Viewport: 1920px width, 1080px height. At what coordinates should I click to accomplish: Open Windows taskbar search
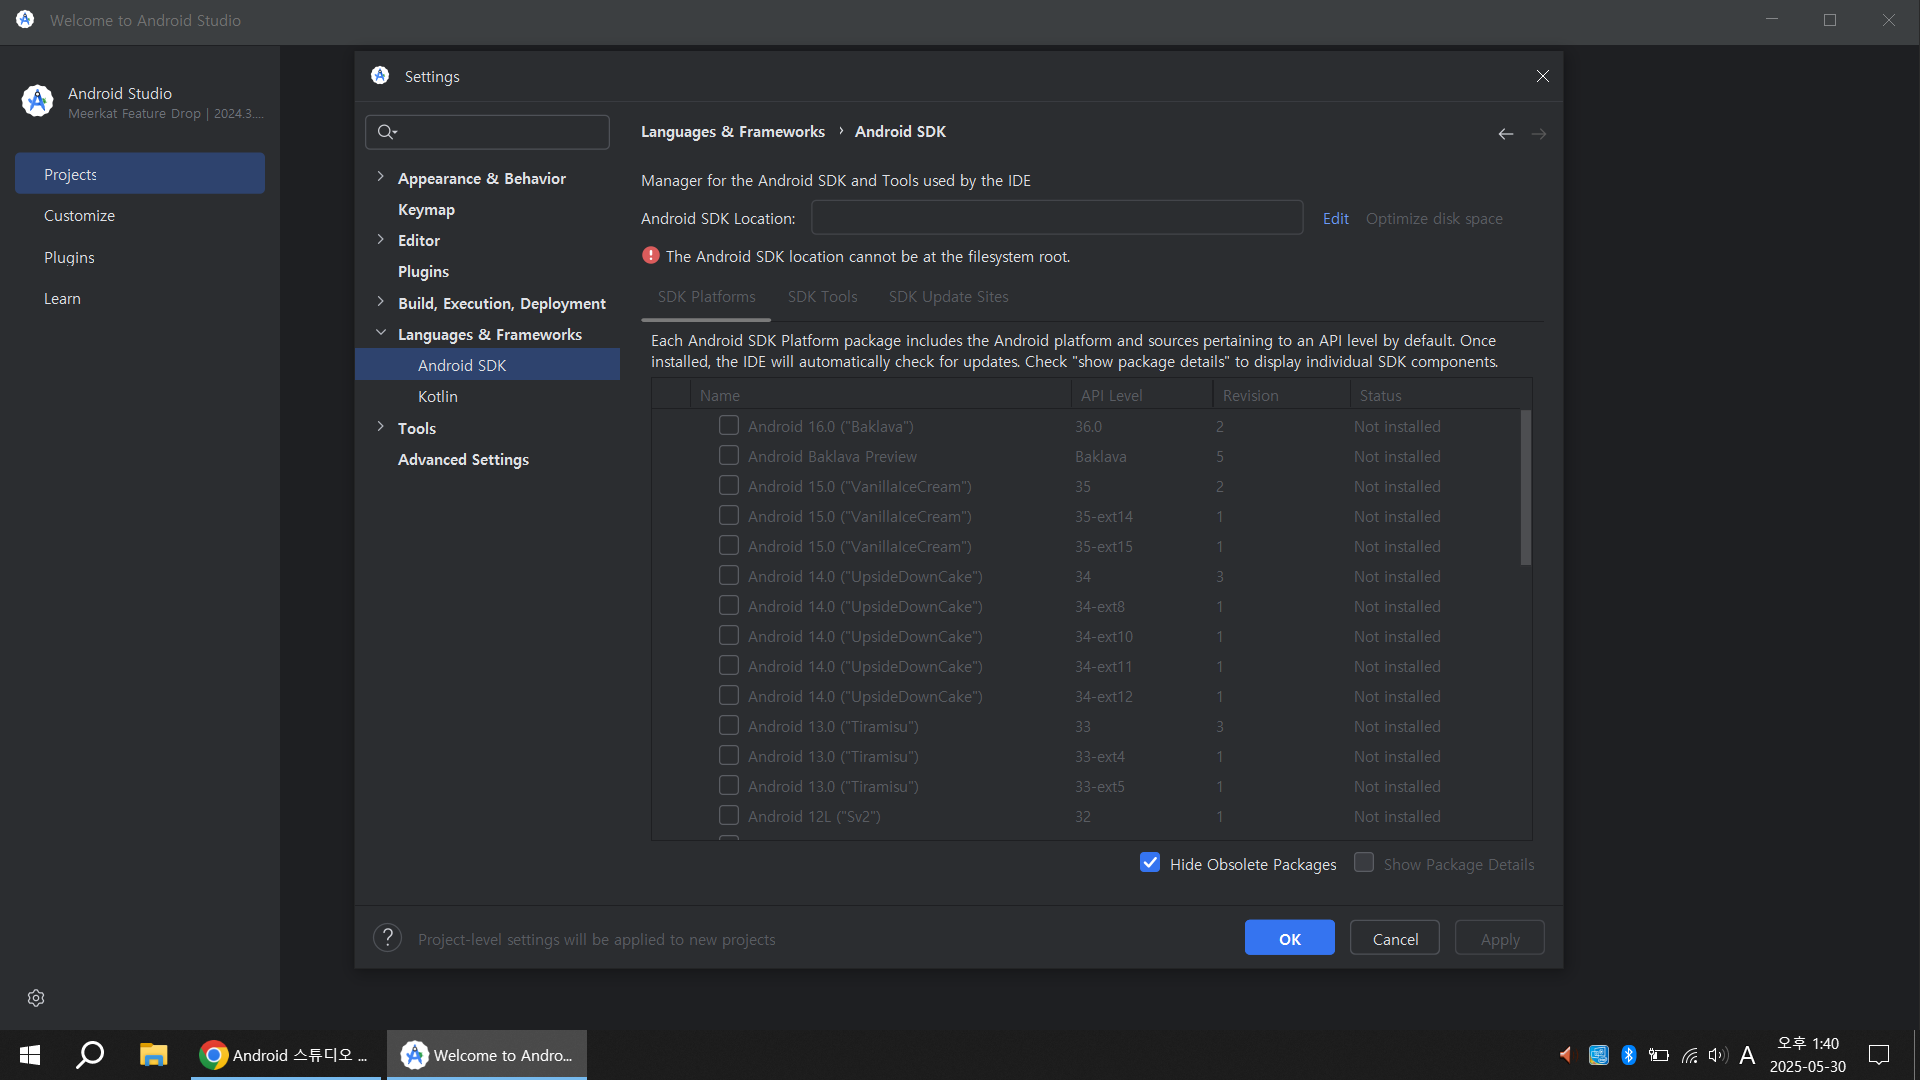(x=91, y=1055)
